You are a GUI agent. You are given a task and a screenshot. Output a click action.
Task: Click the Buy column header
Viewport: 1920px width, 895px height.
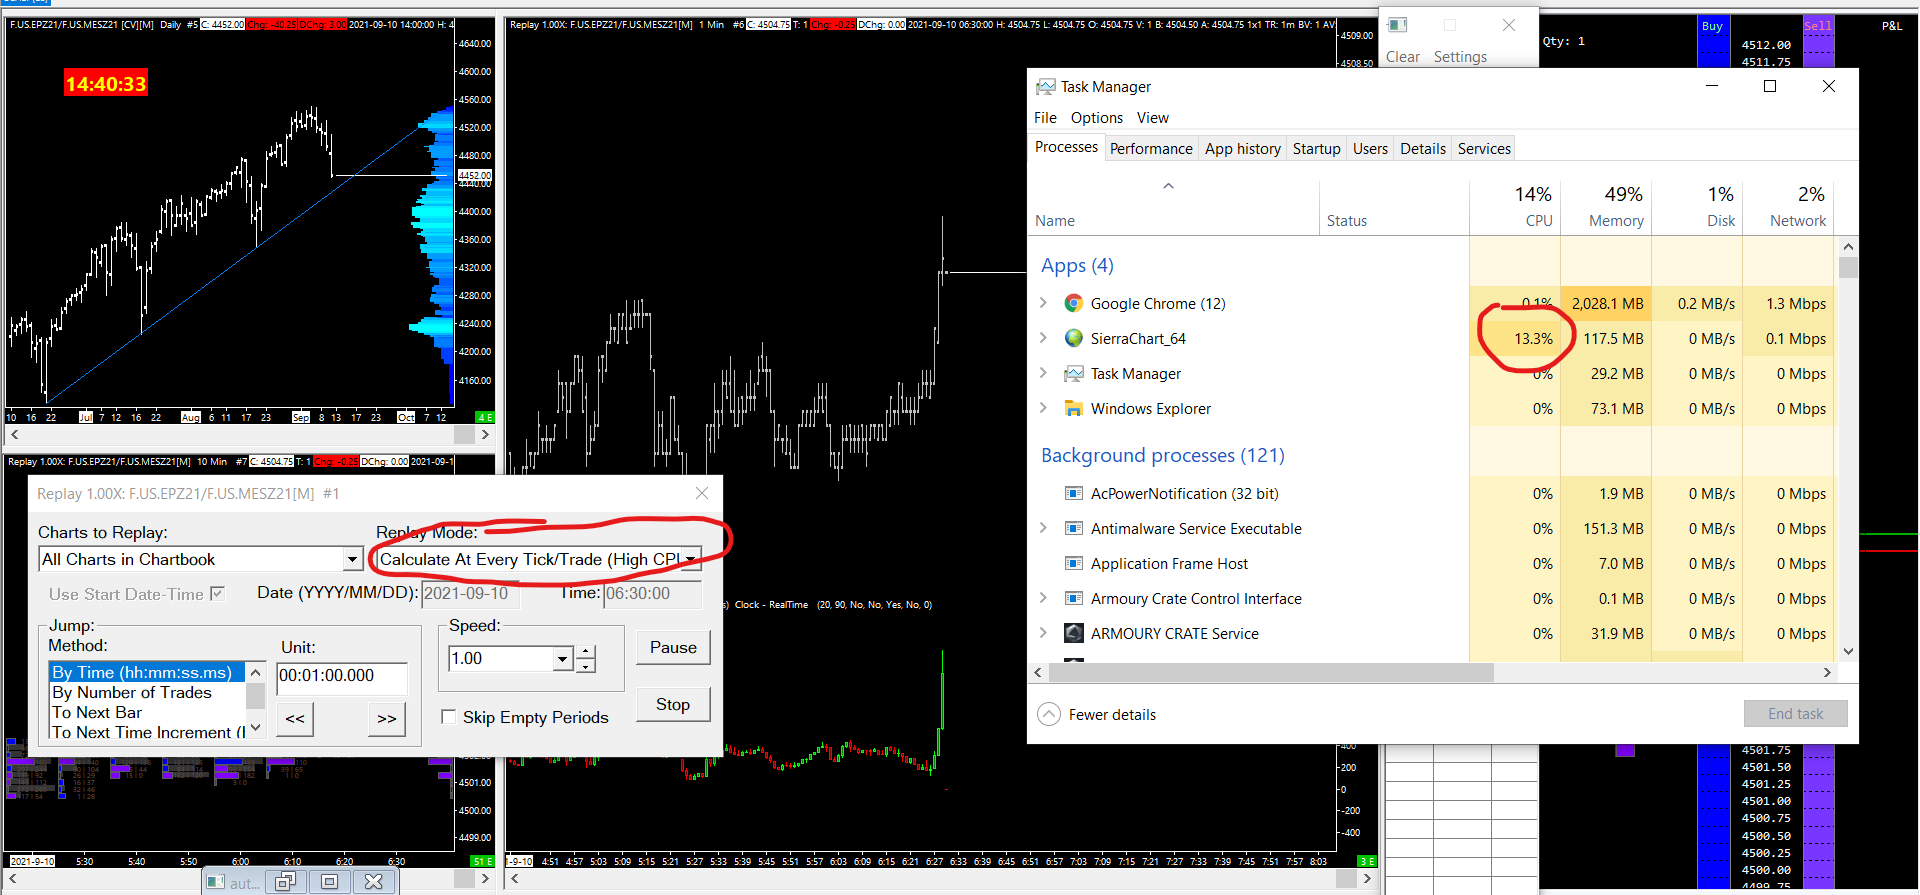[x=1712, y=26]
